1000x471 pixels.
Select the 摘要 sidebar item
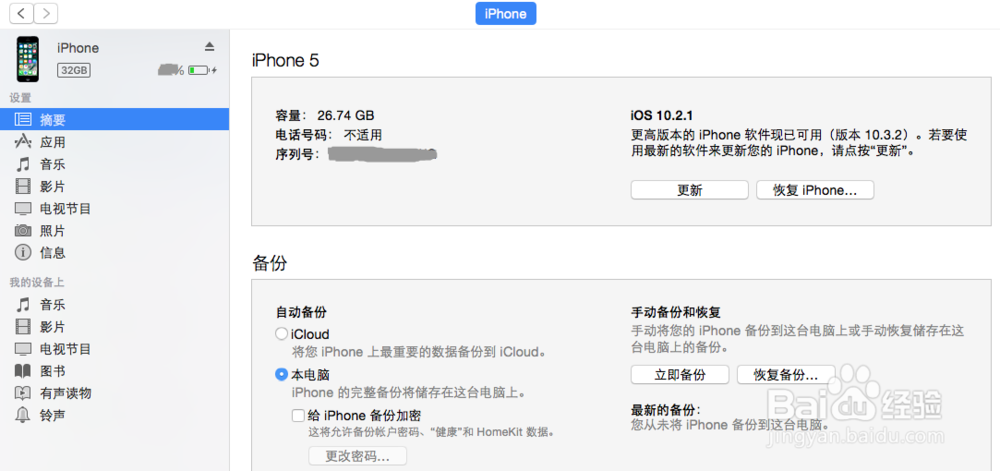pyautogui.click(x=114, y=119)
